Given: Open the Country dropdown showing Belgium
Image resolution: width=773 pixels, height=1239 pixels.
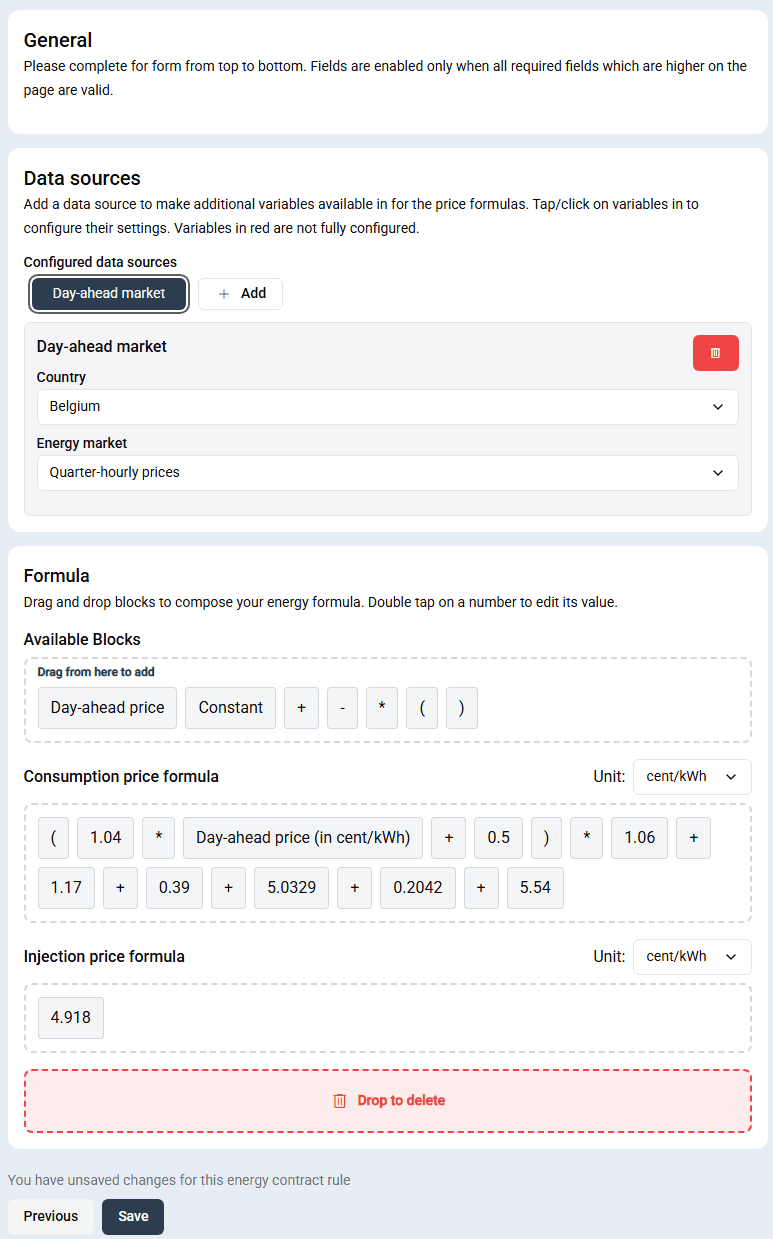Looking at the screenshot, I should pos(387,406).
